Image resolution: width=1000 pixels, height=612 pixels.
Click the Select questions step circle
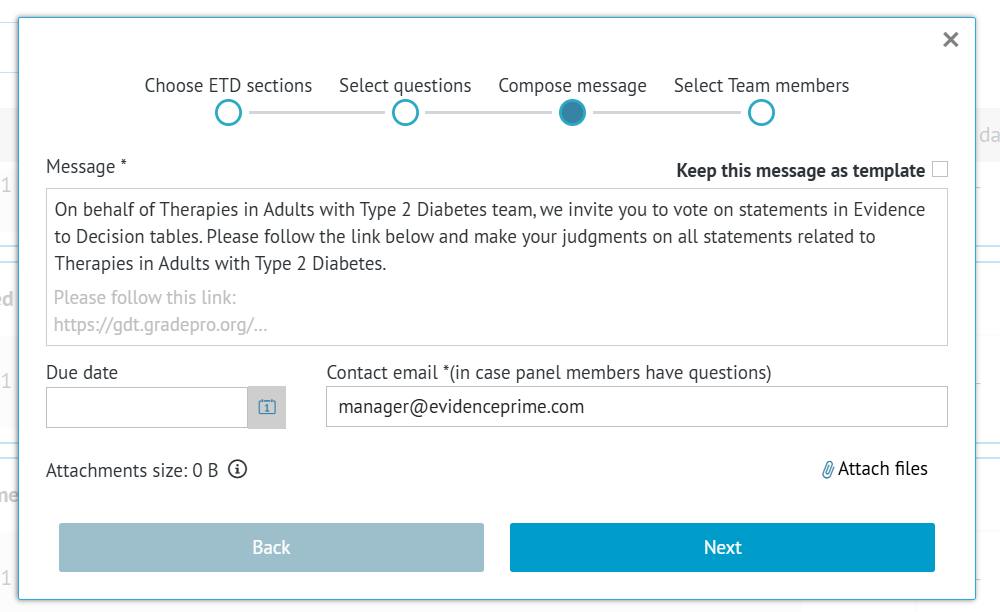point(405,113)
